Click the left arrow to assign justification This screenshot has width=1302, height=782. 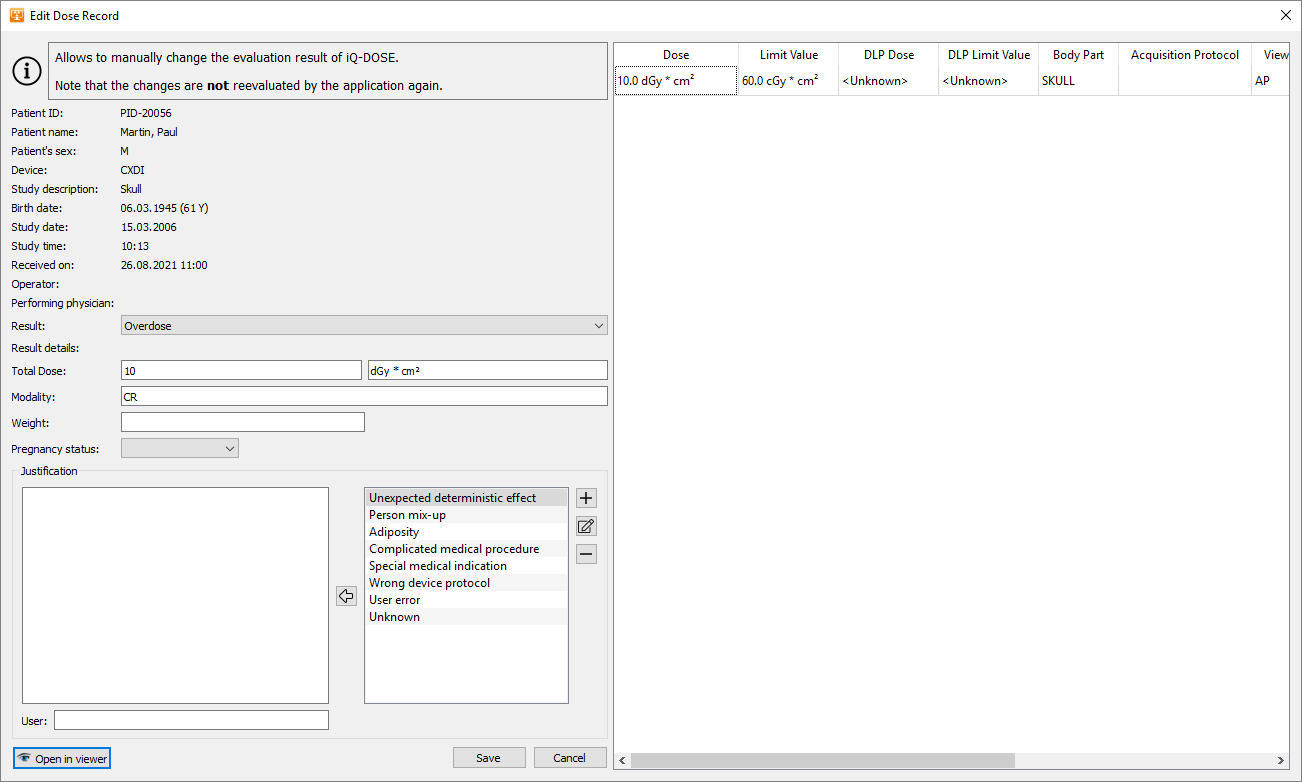[x=346, y=596]
